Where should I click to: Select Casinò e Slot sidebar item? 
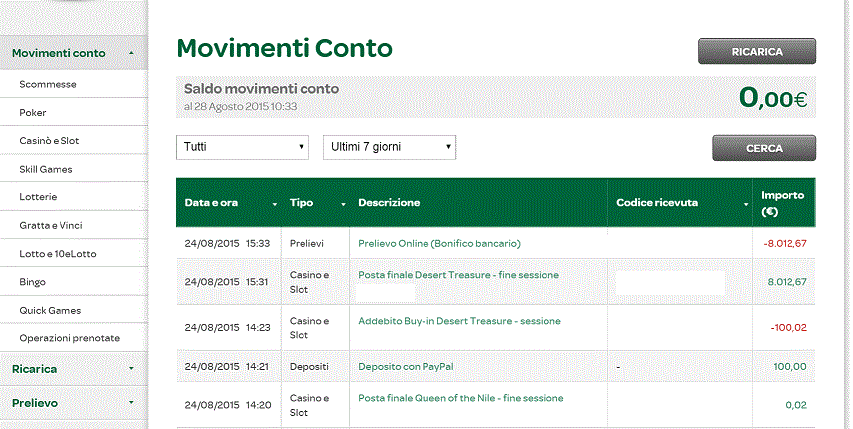[50, 141]
